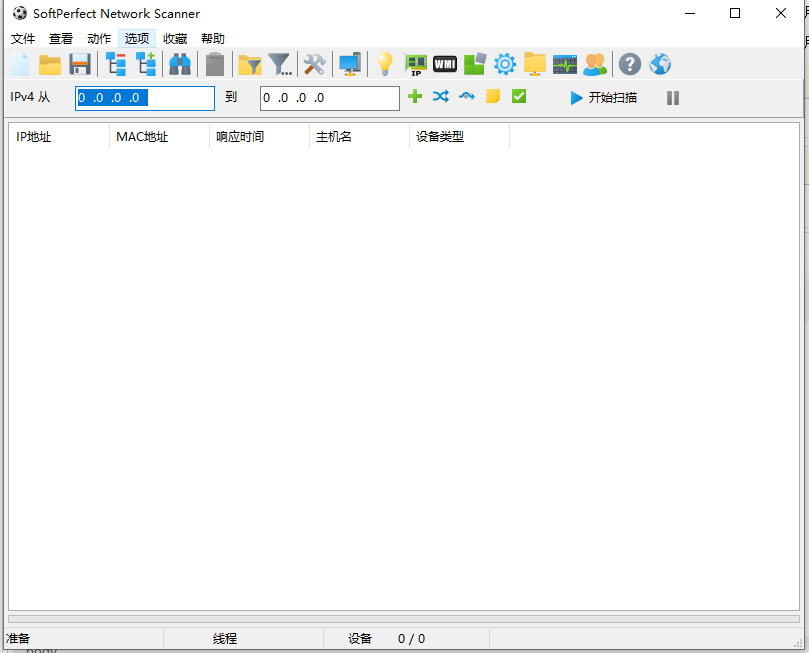Image resolution: width=809 pixels, height=653 pixels.
Task: Sort by the 响应时间 column header
Action: tap(260, 137)
